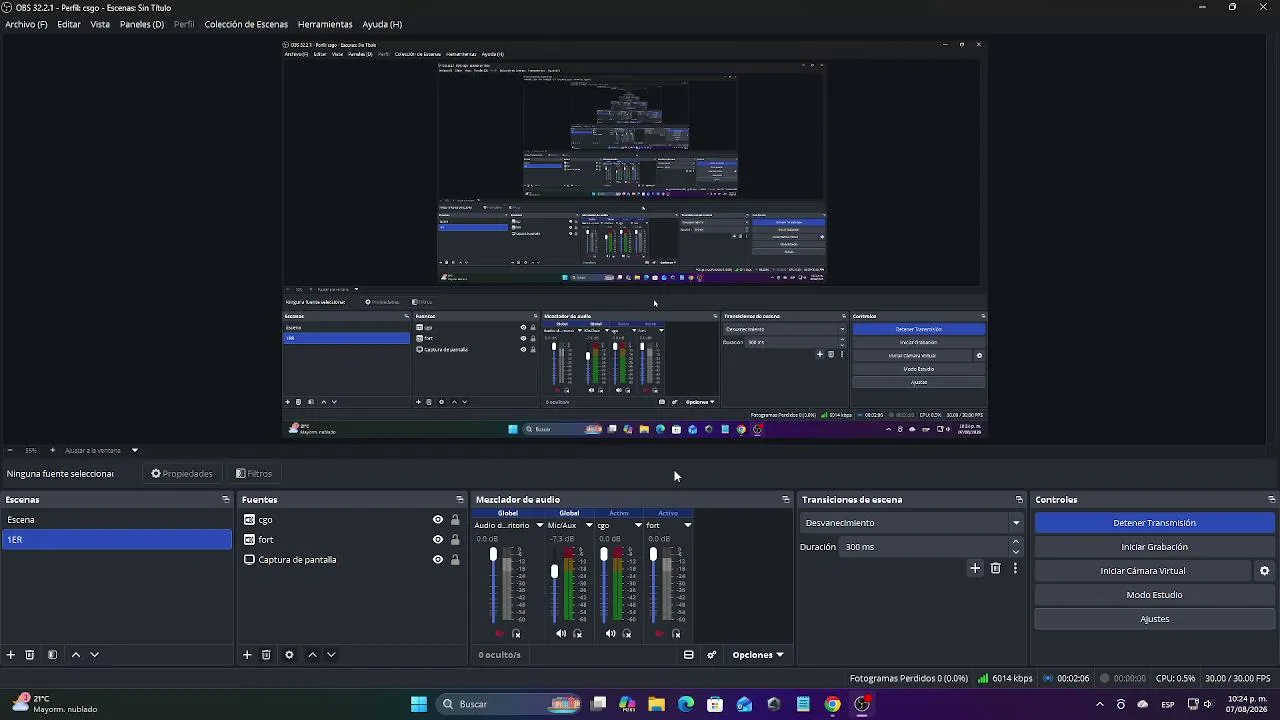Open the Editar menu
Image resolution: width=1280 pixels, height=720 pixels.
[69, 24]
